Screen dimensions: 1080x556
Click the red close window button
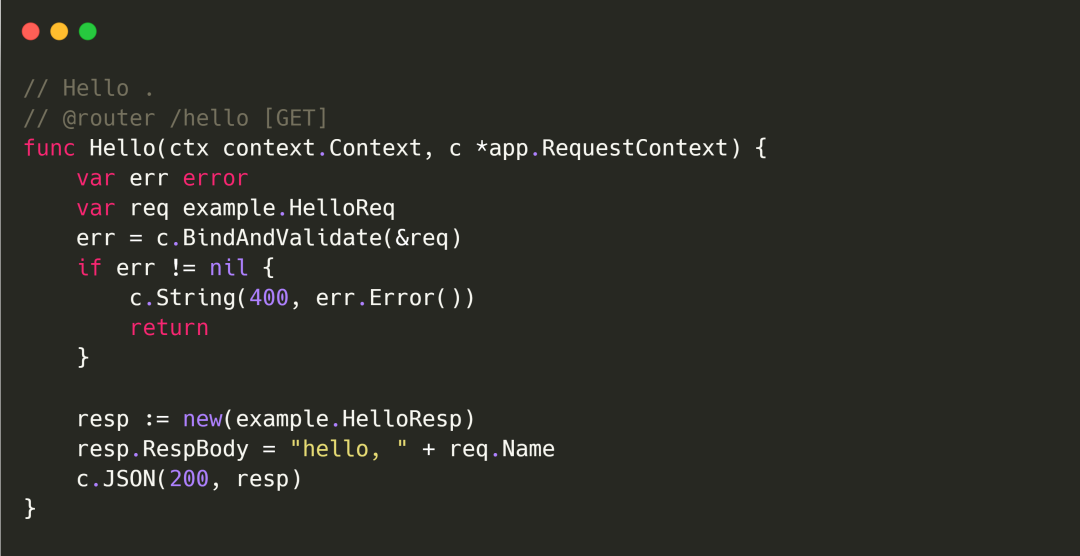coord(31,31)
